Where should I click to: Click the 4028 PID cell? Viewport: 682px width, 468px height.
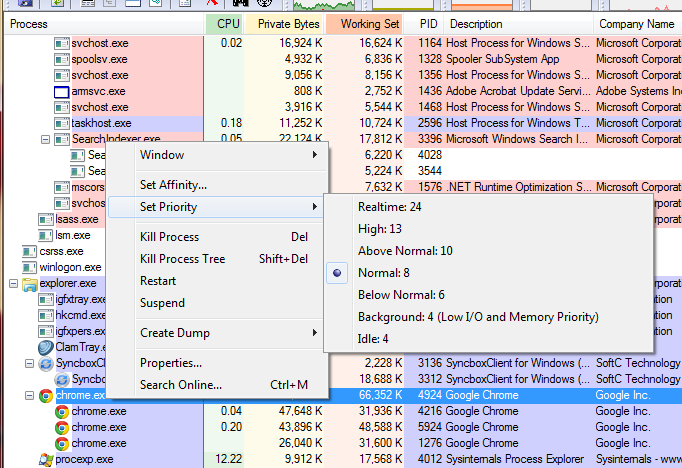pos(430,155)
